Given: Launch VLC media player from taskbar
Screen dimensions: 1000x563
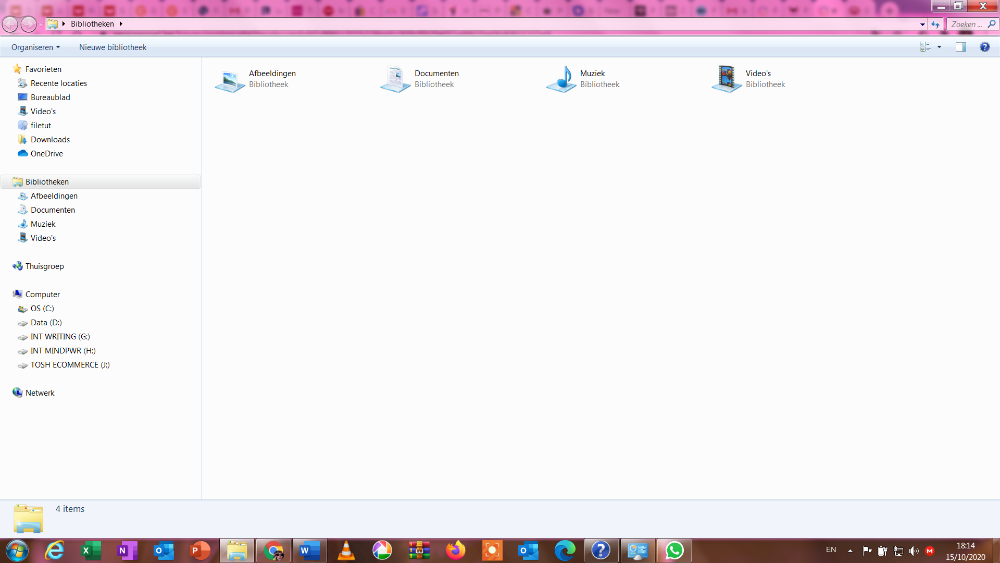Looking at the screenshot, I should 346,550.
